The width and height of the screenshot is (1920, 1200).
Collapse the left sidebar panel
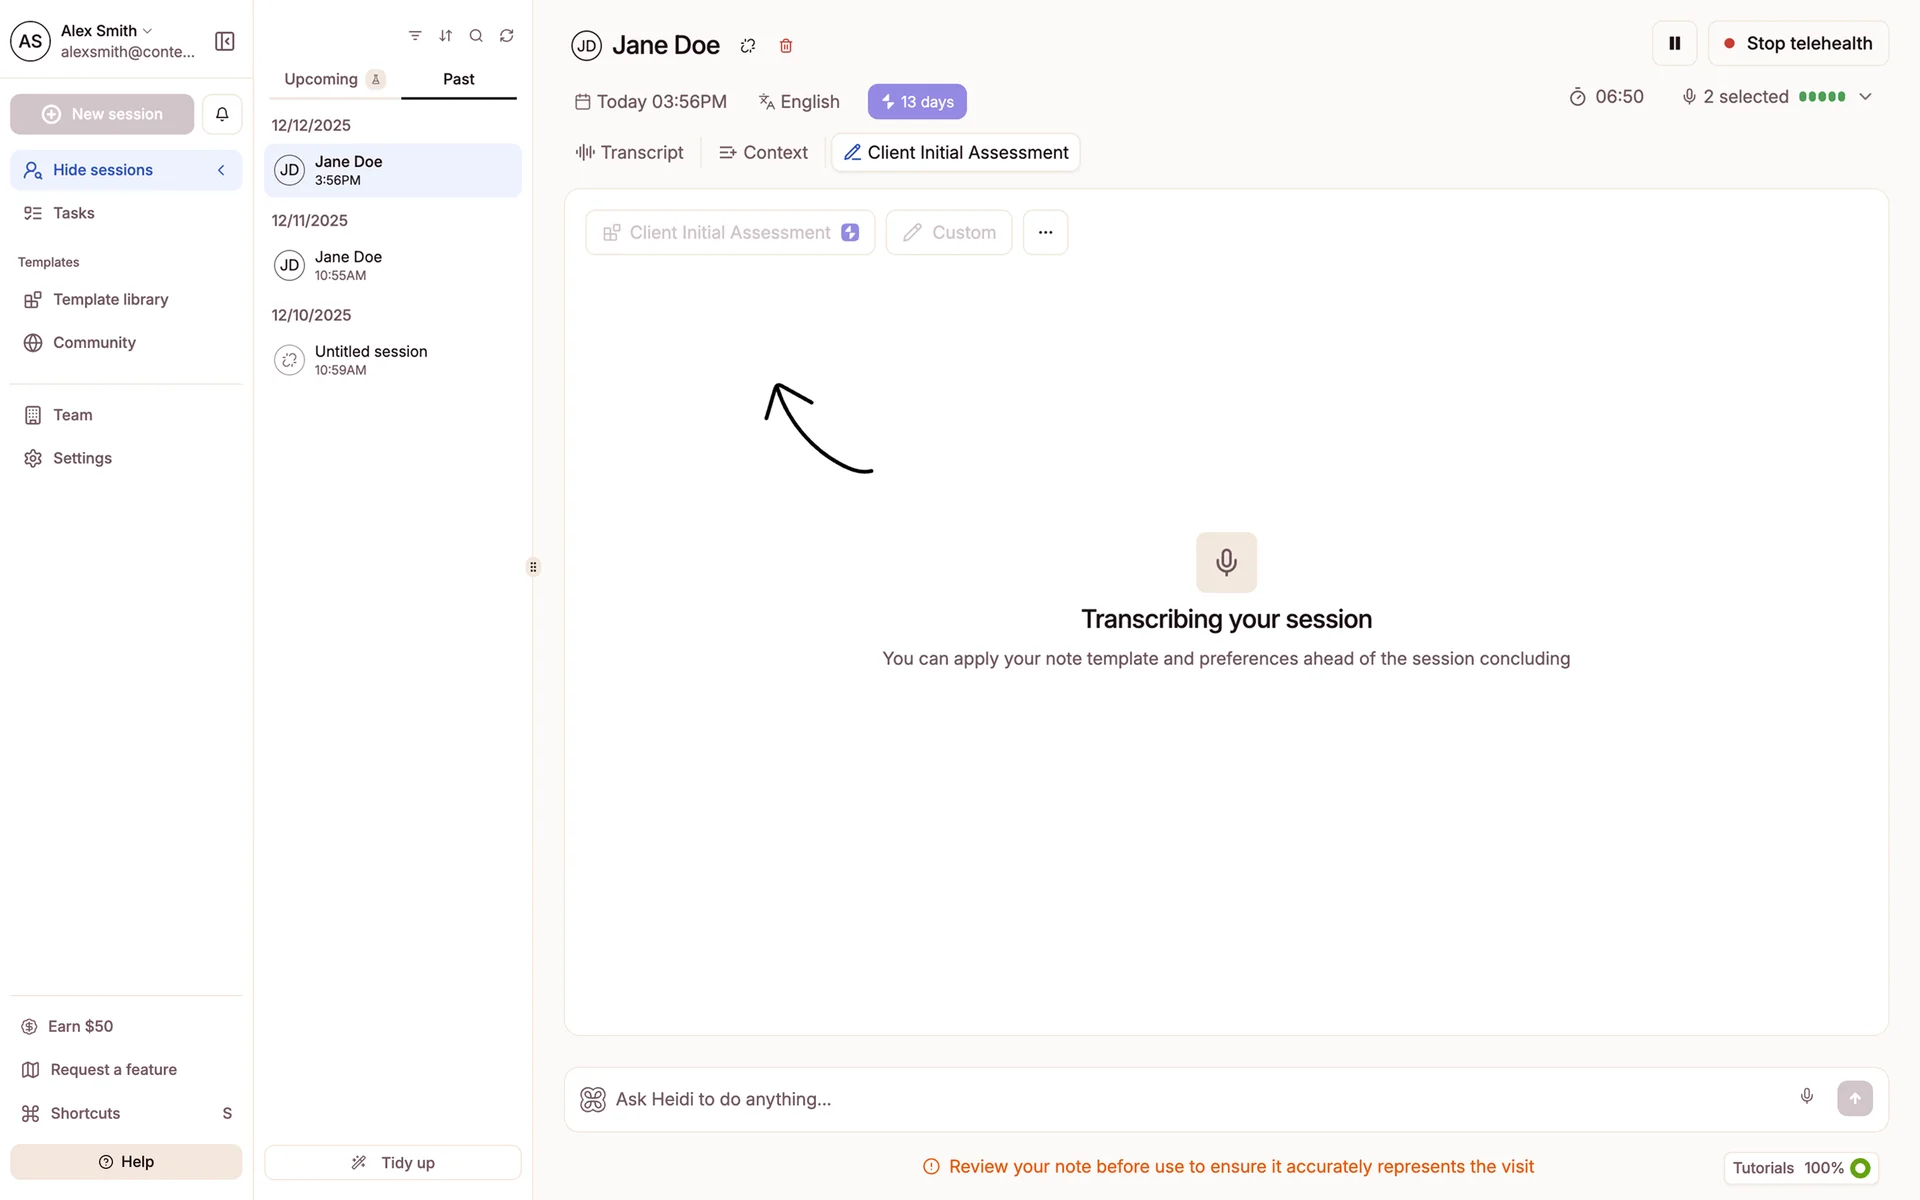pyautogui.click(x=225, y=41)
